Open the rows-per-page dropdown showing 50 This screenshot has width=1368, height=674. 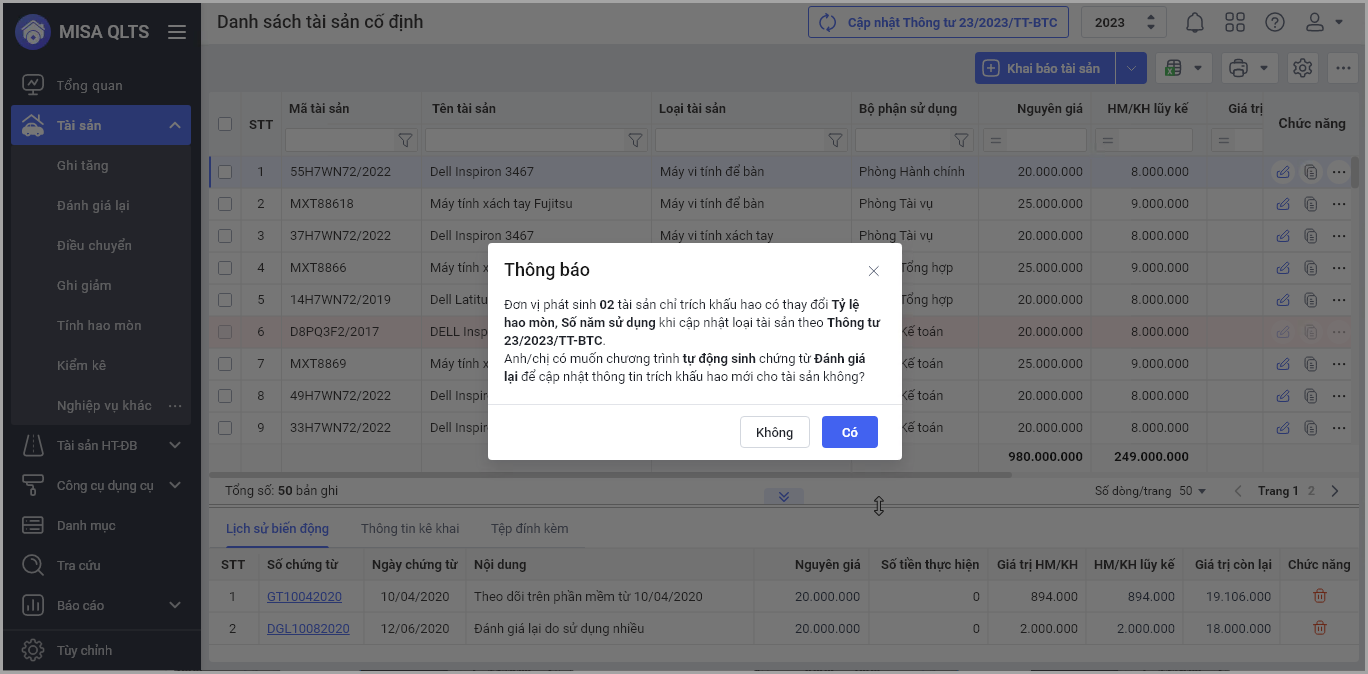1192,491
